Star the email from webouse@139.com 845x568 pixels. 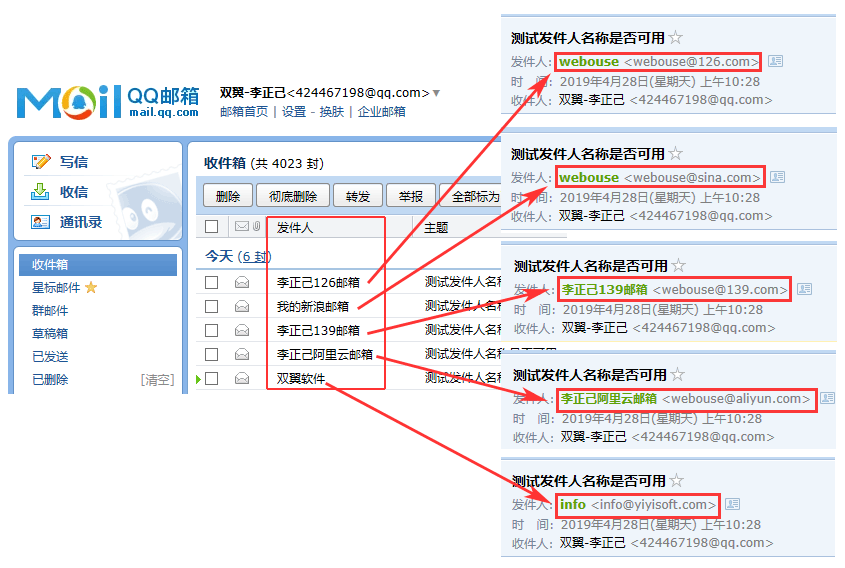(x=679, y=266)
